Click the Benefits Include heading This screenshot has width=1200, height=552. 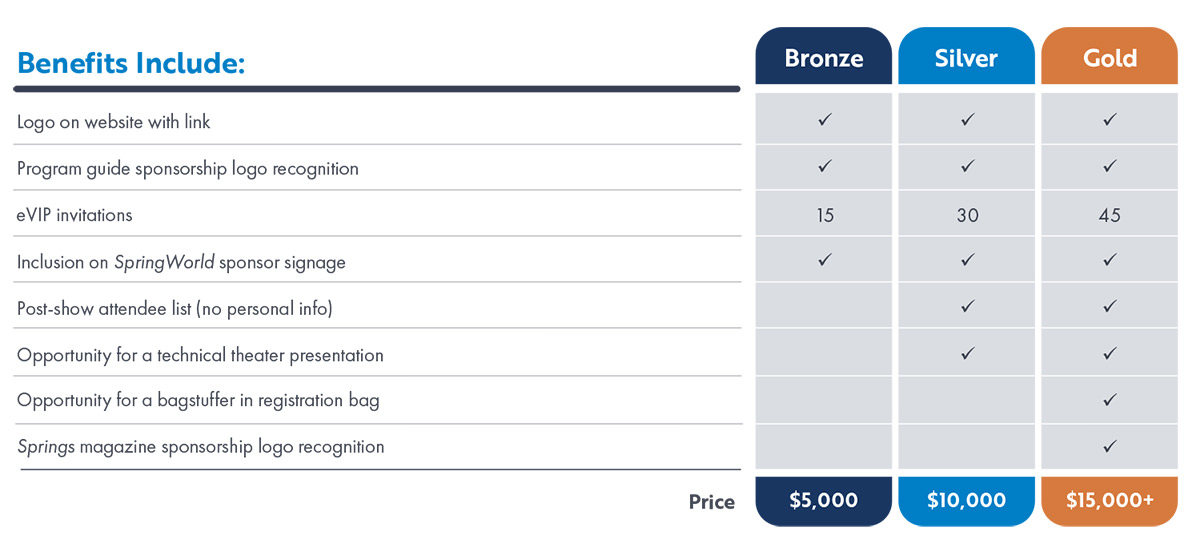tap(131, 63)
